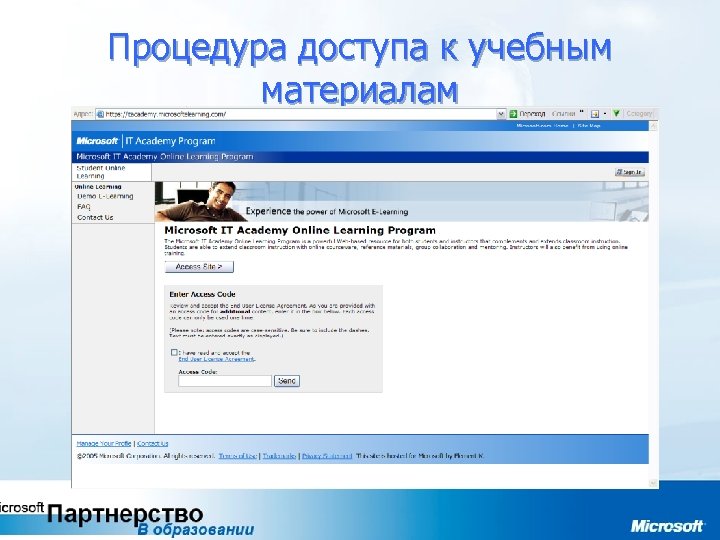Open the address bar dropdown arrow
Viewport: 720px width, 540px height.
click(501, 114)
